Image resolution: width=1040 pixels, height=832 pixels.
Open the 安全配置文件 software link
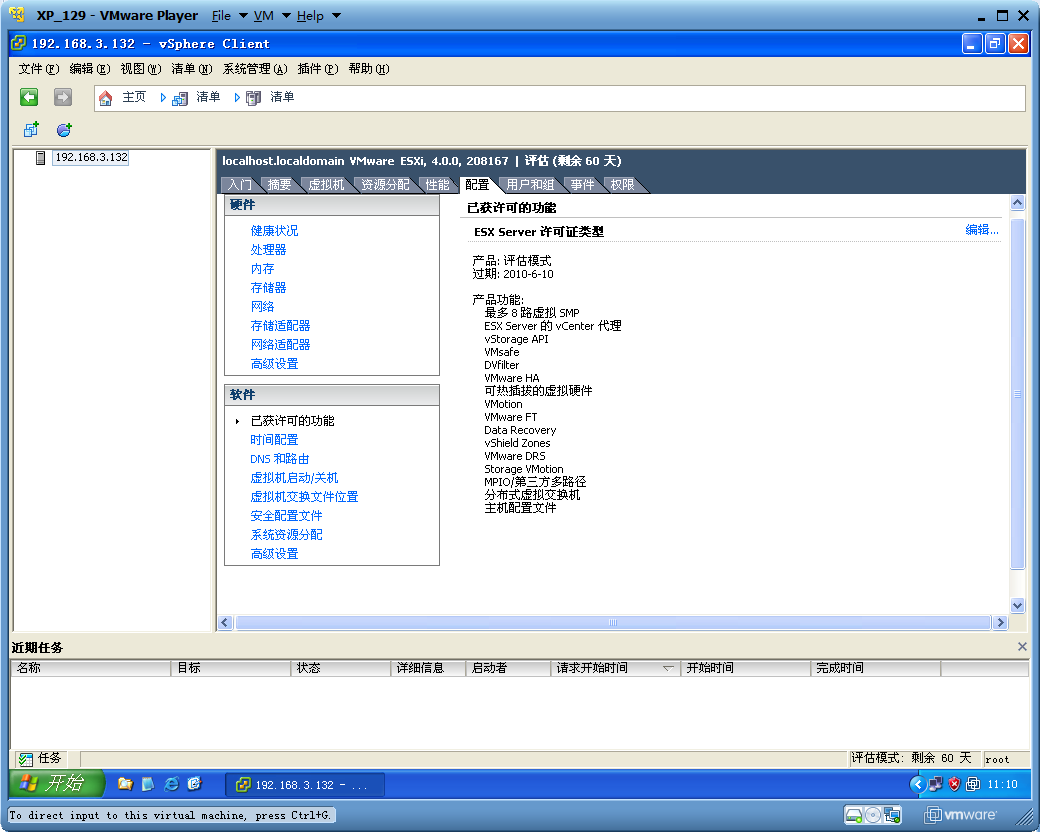point(286,516)
